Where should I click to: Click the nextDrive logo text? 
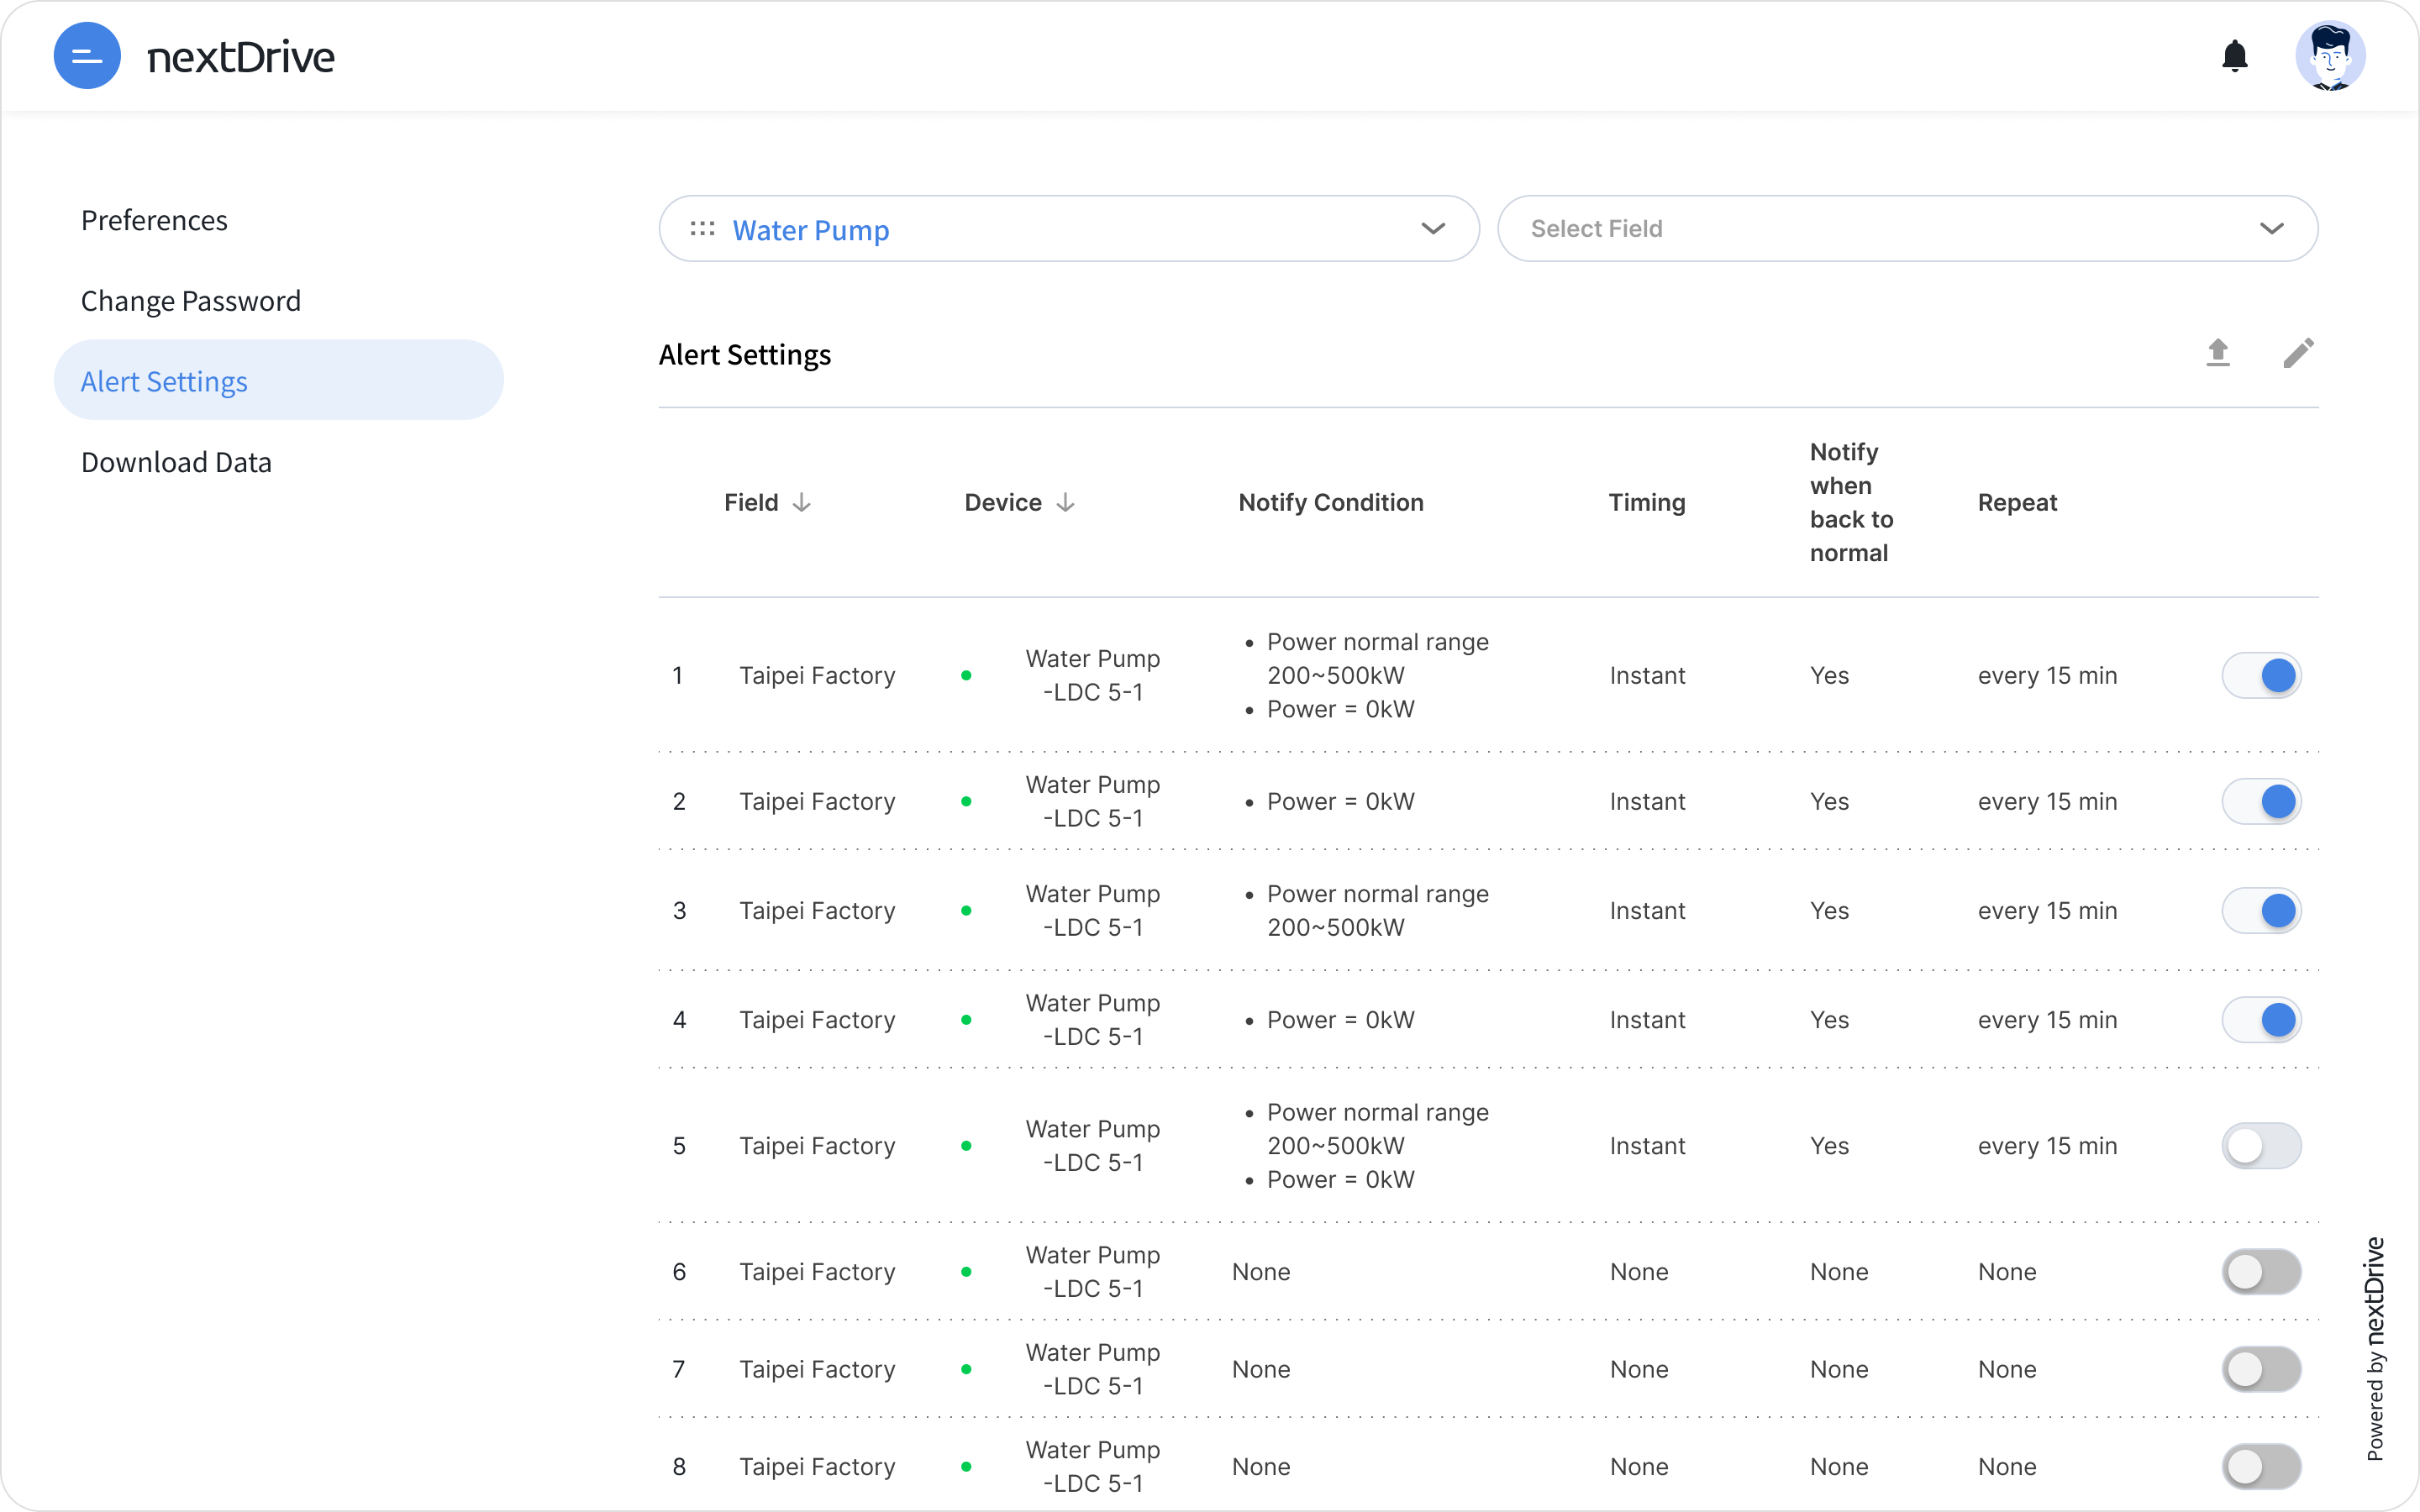pyautogui.click(x=241, y=57)
